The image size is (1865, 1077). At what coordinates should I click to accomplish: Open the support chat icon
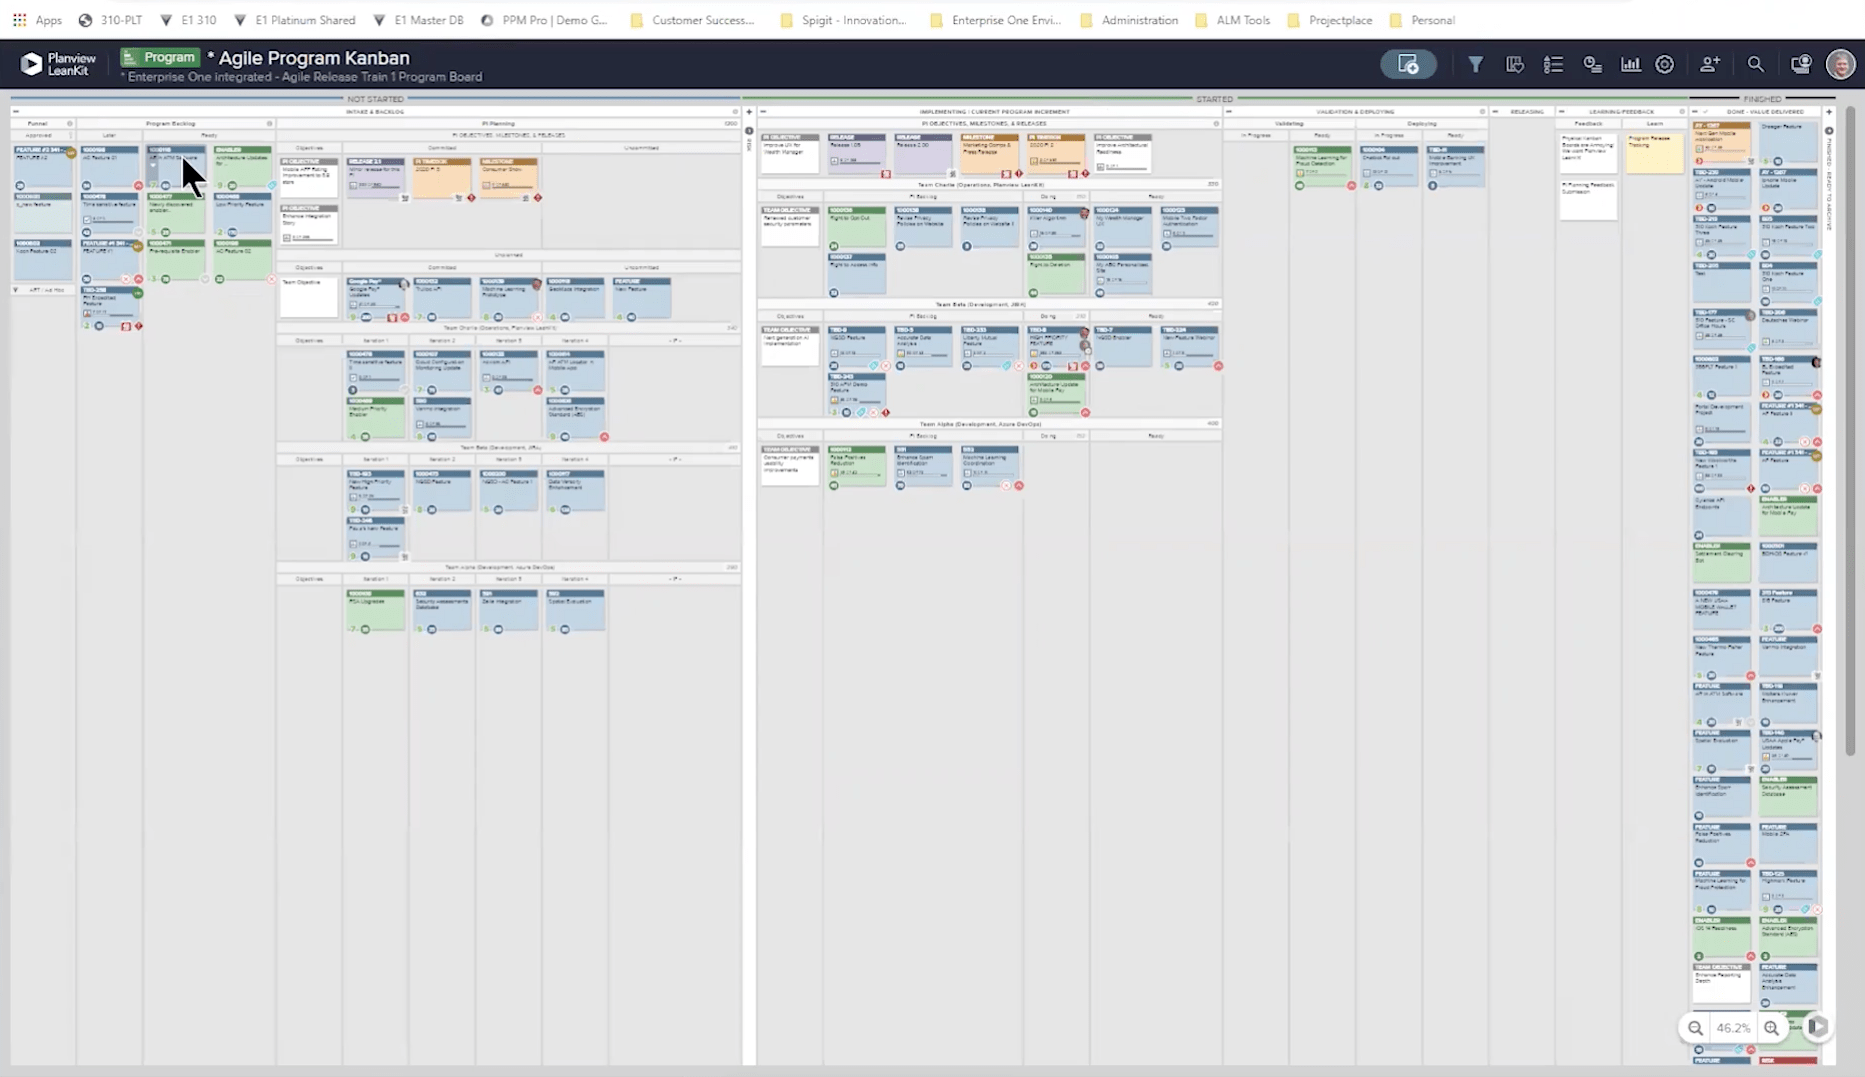click(x=1800, y=64)
